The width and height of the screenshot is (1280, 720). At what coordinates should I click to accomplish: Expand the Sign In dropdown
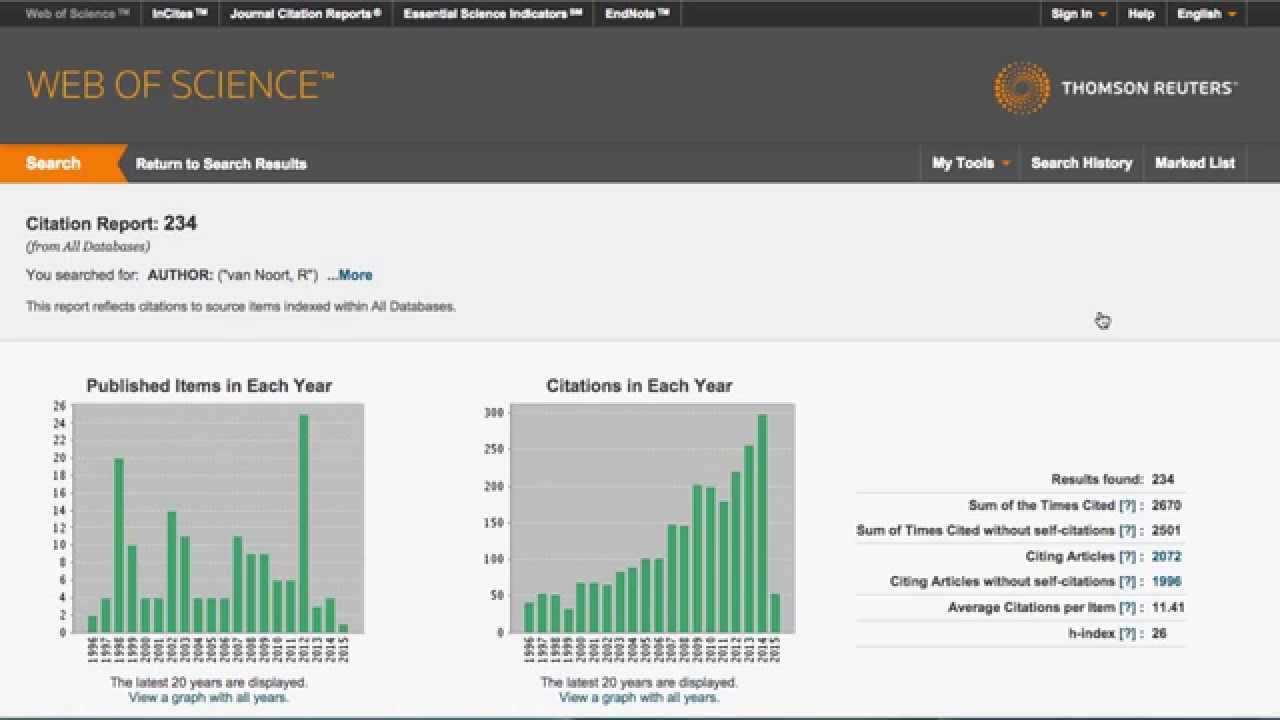coord(1079,14)
